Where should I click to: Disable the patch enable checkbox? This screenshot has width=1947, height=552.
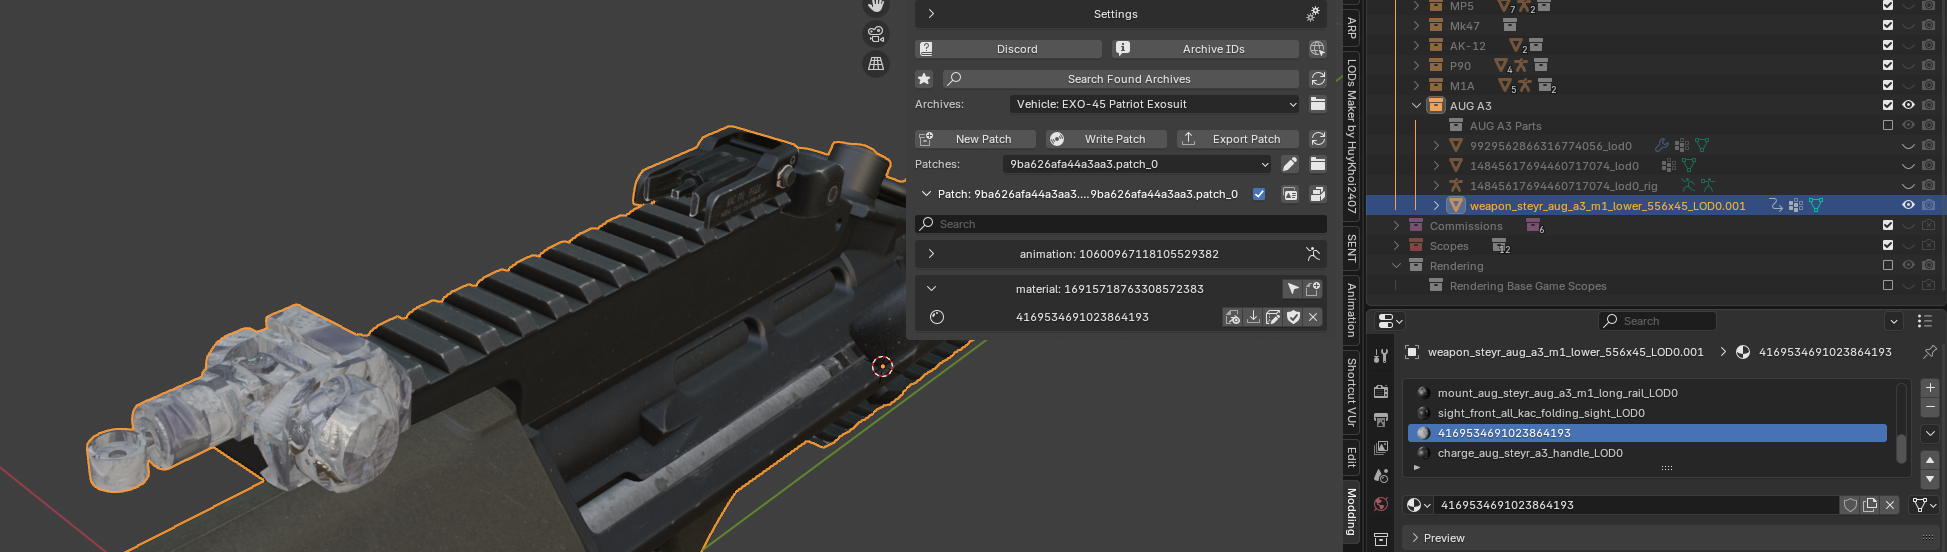click(1259, 194)
